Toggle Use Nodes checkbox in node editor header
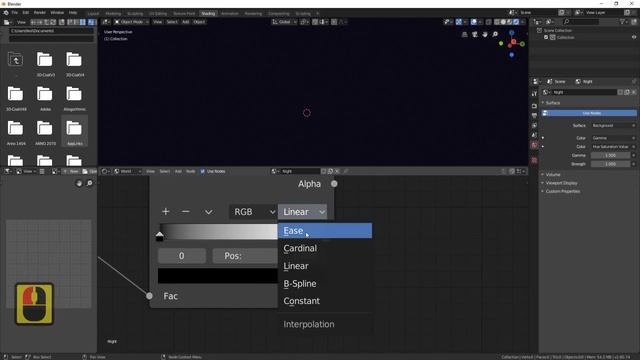 click(x=203, y=171)
